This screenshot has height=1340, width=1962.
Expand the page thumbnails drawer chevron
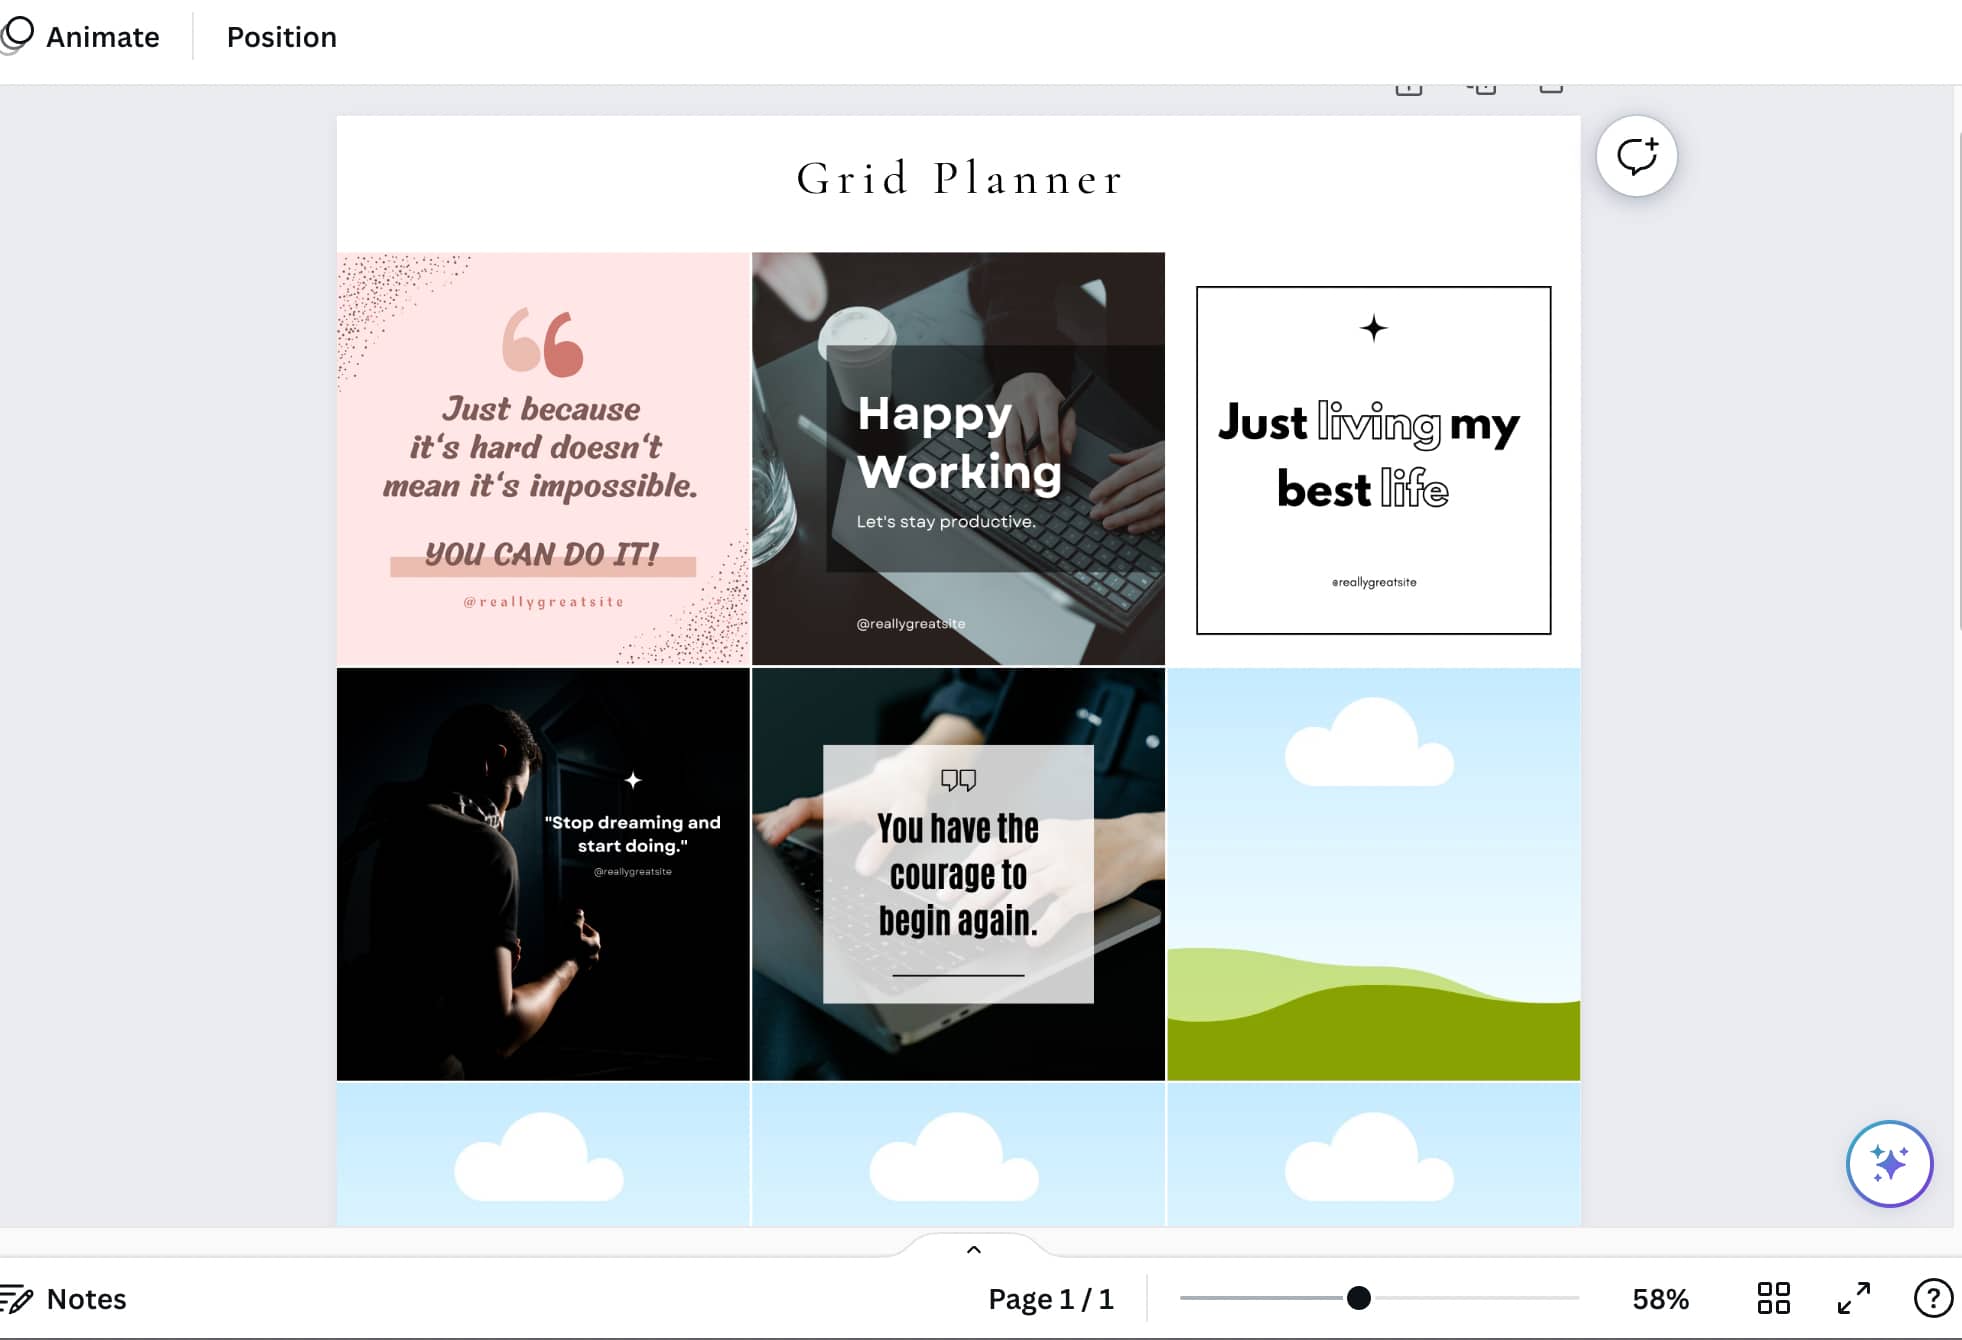pyautogui.click(x=973, y=1249)
